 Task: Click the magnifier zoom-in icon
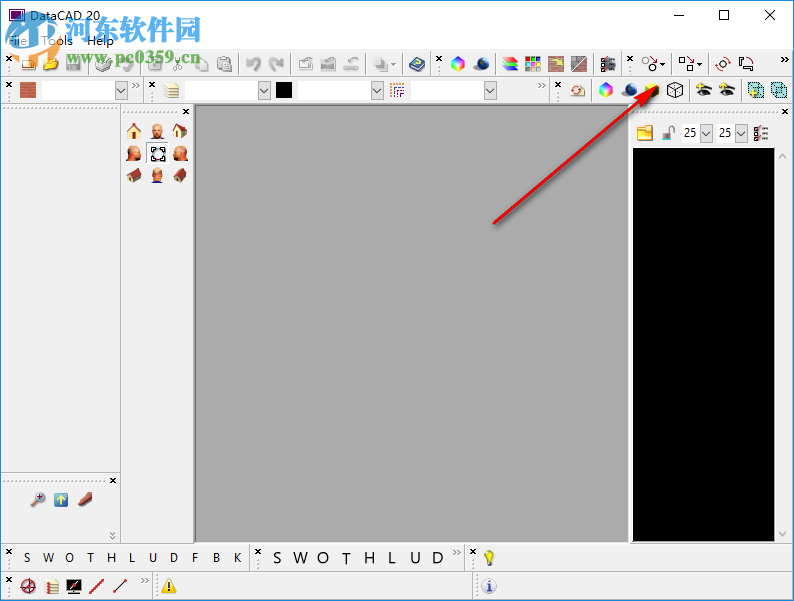pos(37,500)
